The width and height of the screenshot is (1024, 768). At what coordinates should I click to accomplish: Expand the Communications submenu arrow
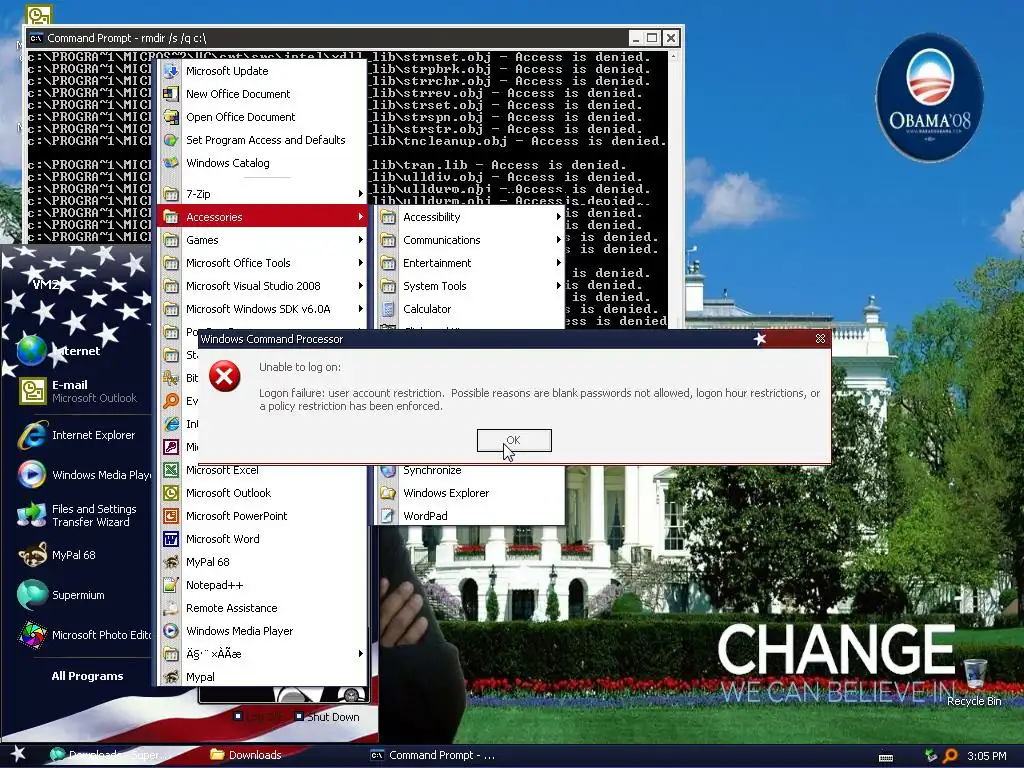coord(558,240)
